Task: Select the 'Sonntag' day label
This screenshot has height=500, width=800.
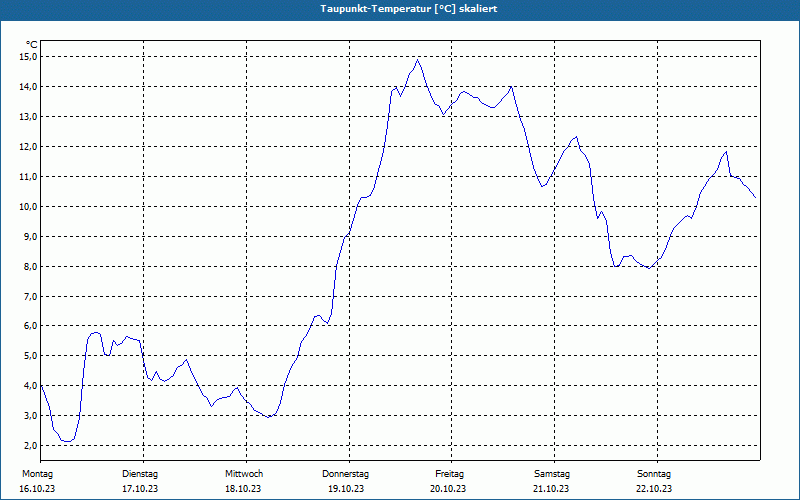Action: tap(654, 474)
